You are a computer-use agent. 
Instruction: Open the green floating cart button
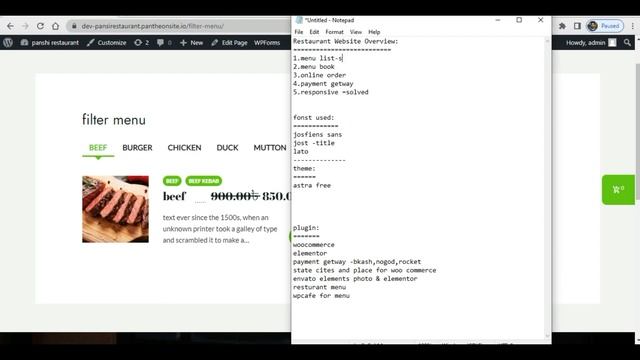(618, 190)
